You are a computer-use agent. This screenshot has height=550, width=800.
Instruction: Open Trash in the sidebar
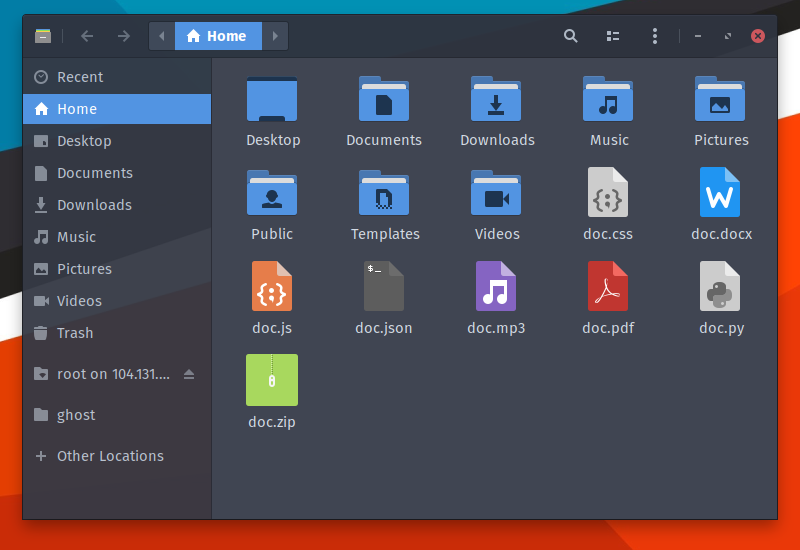[x=117, y=333]
